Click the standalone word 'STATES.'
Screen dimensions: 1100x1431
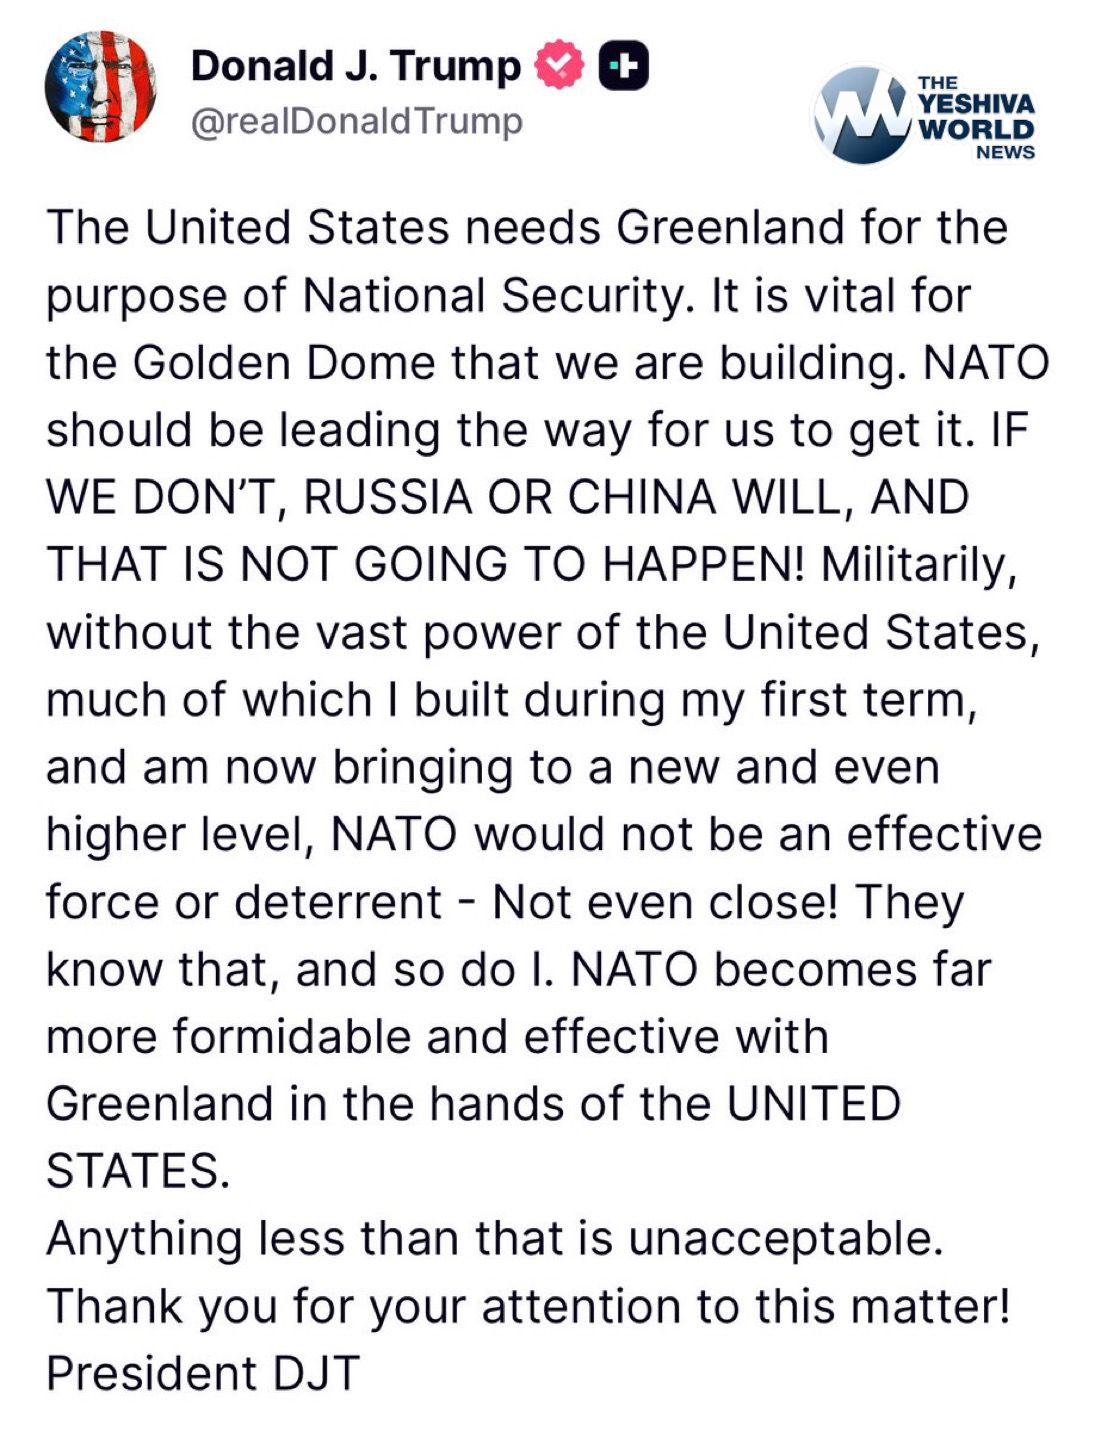point(138,1171)
